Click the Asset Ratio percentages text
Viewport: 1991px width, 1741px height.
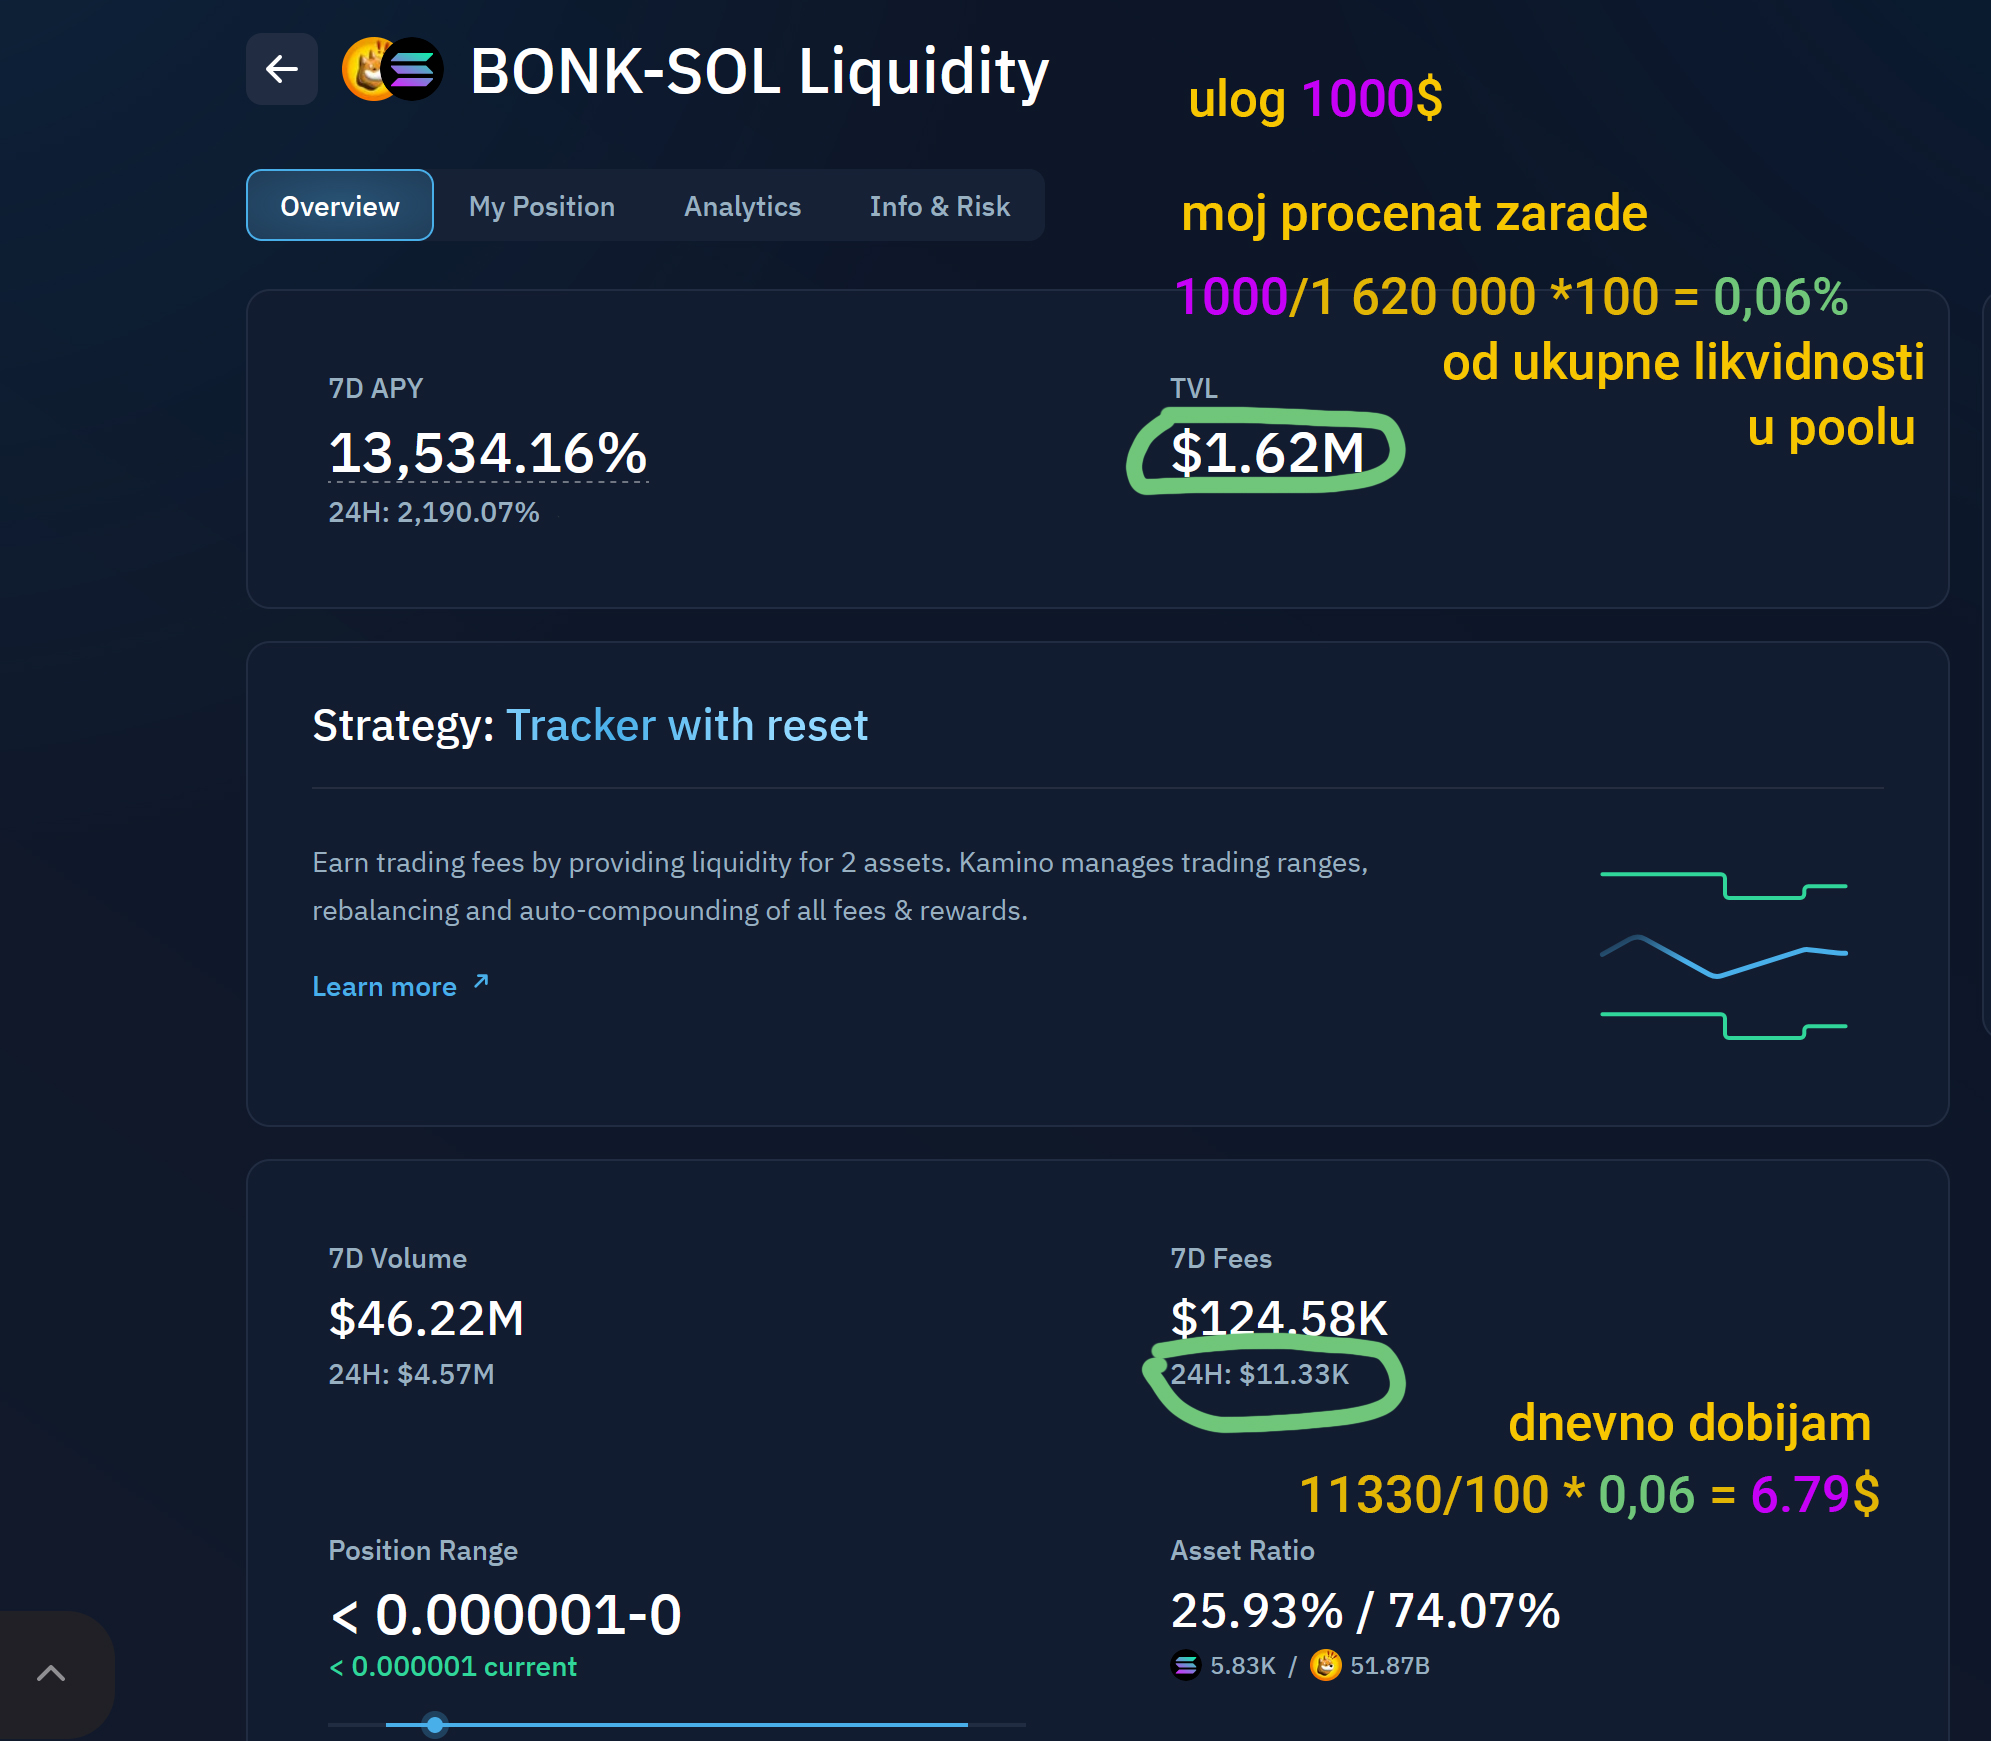click(x=1365, y=1610)
